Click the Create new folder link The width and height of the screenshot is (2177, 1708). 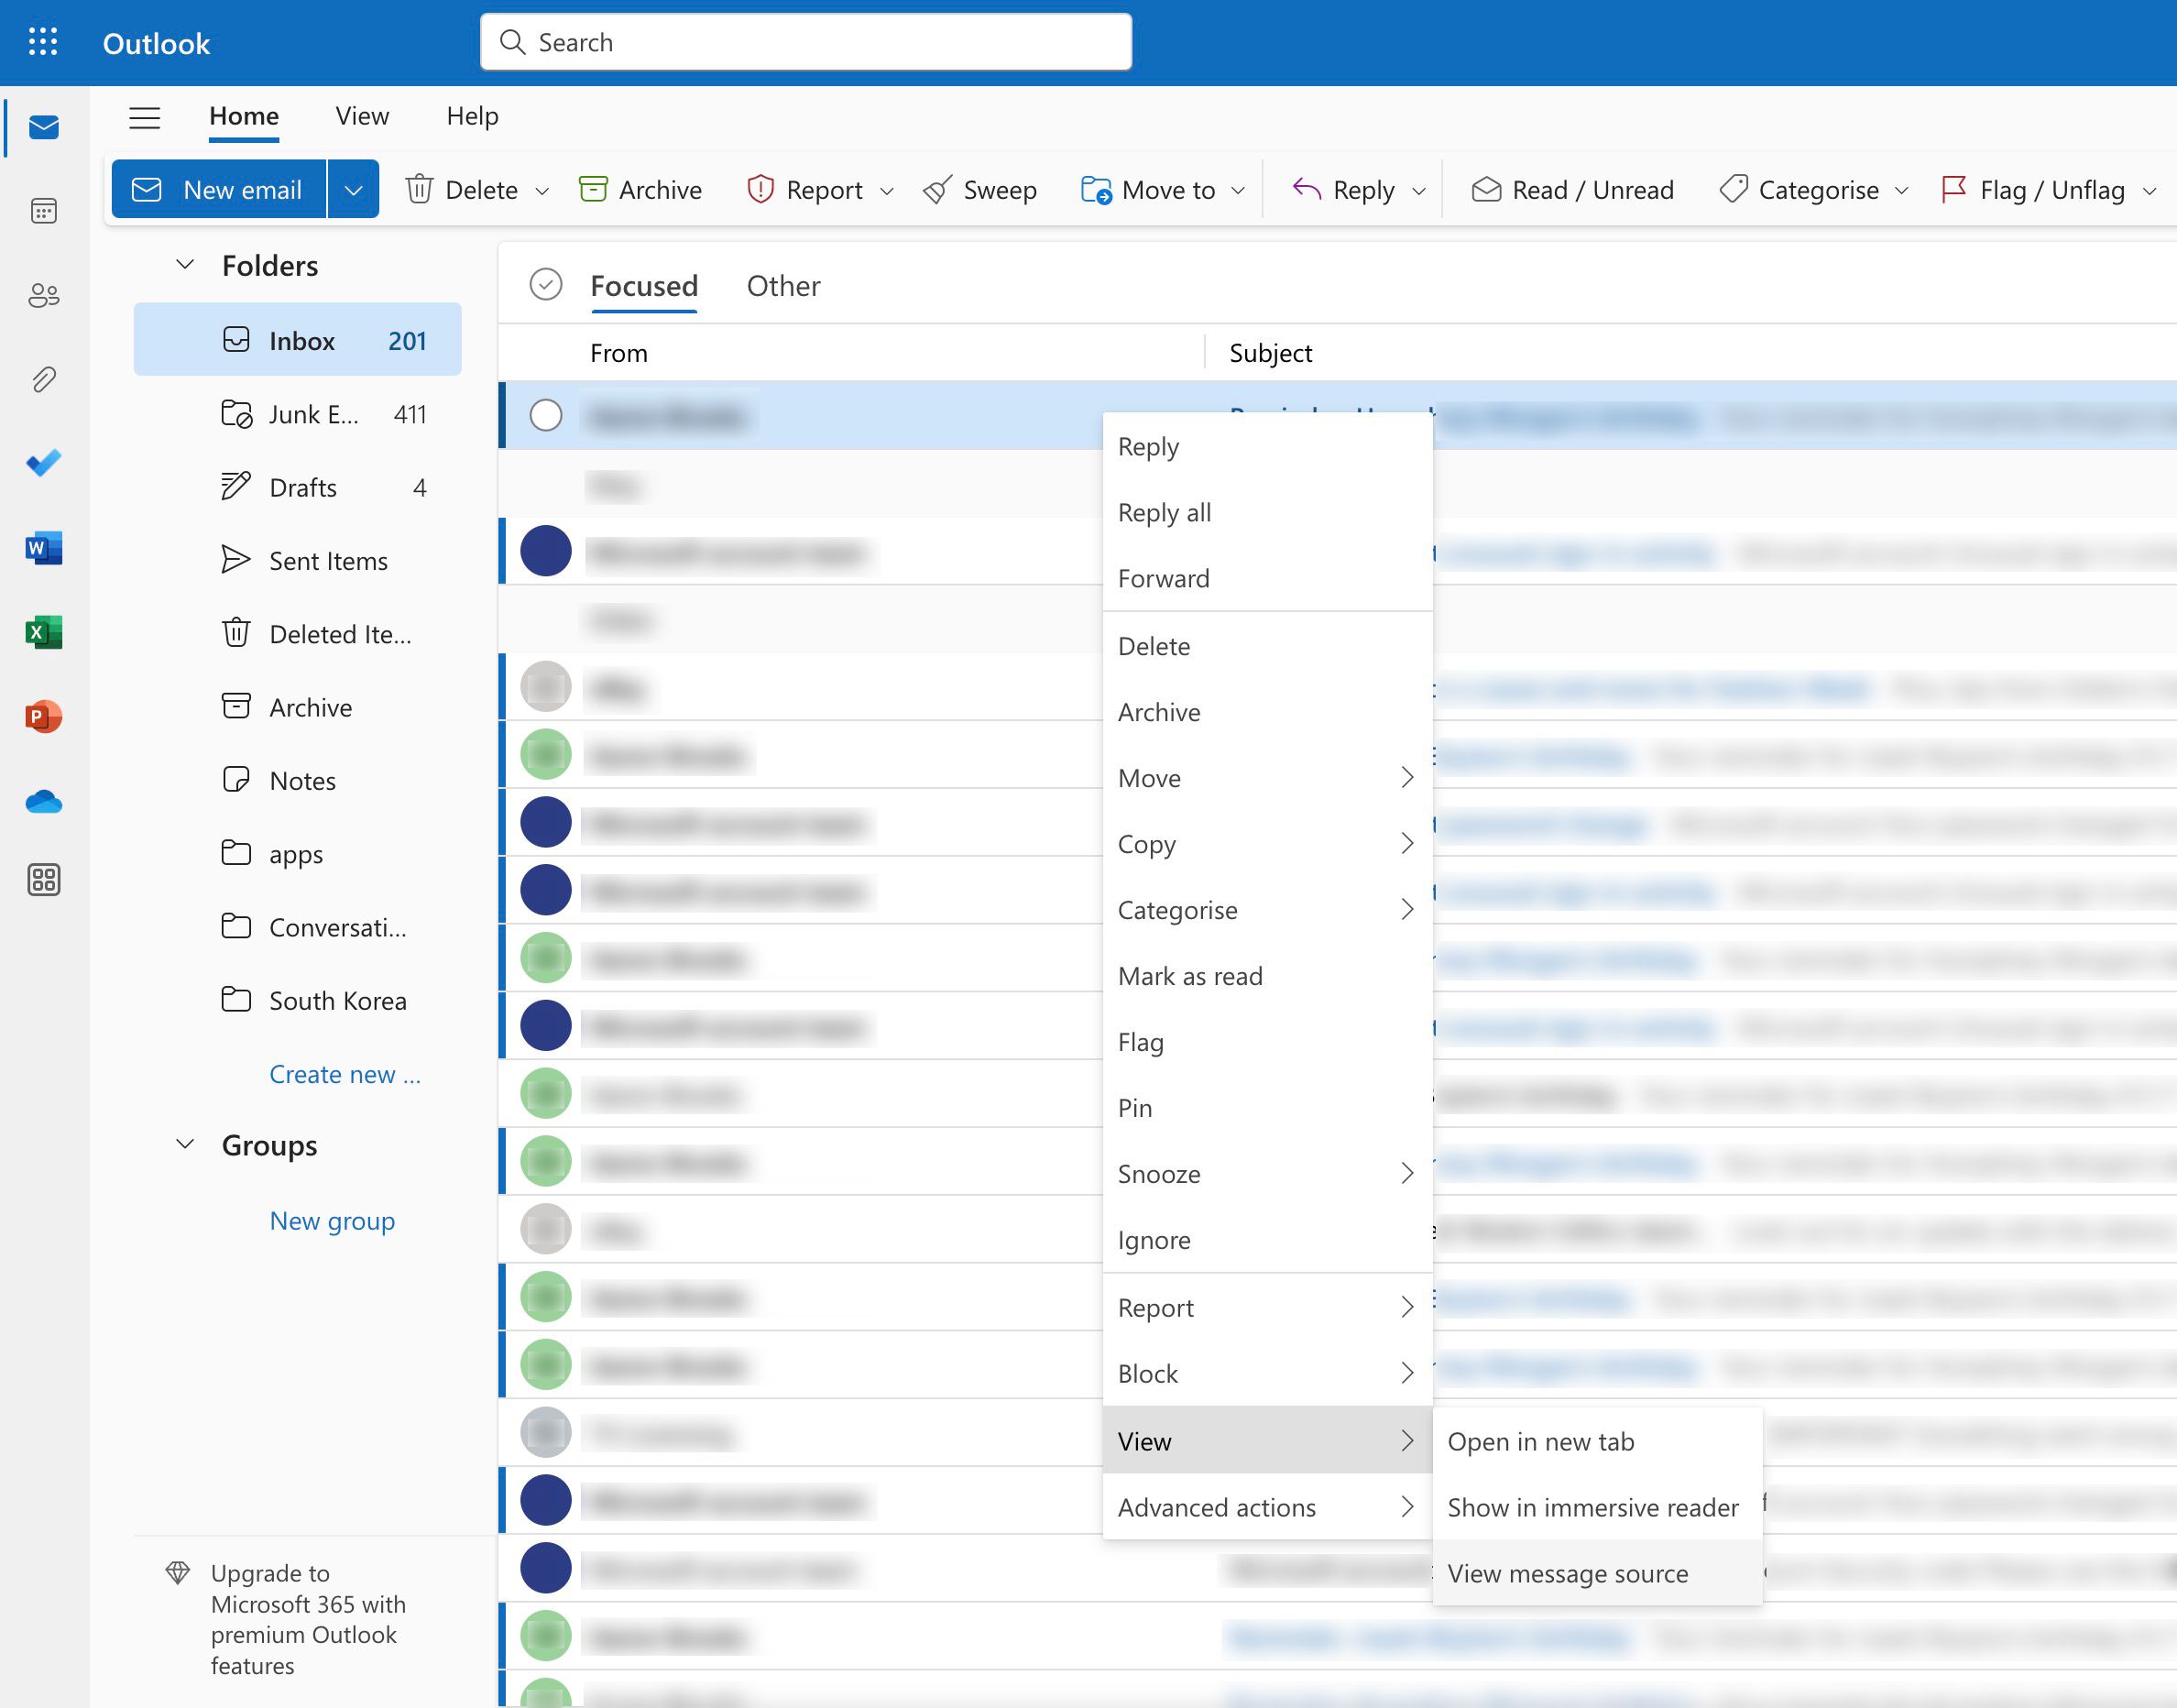coord(346,1070)
